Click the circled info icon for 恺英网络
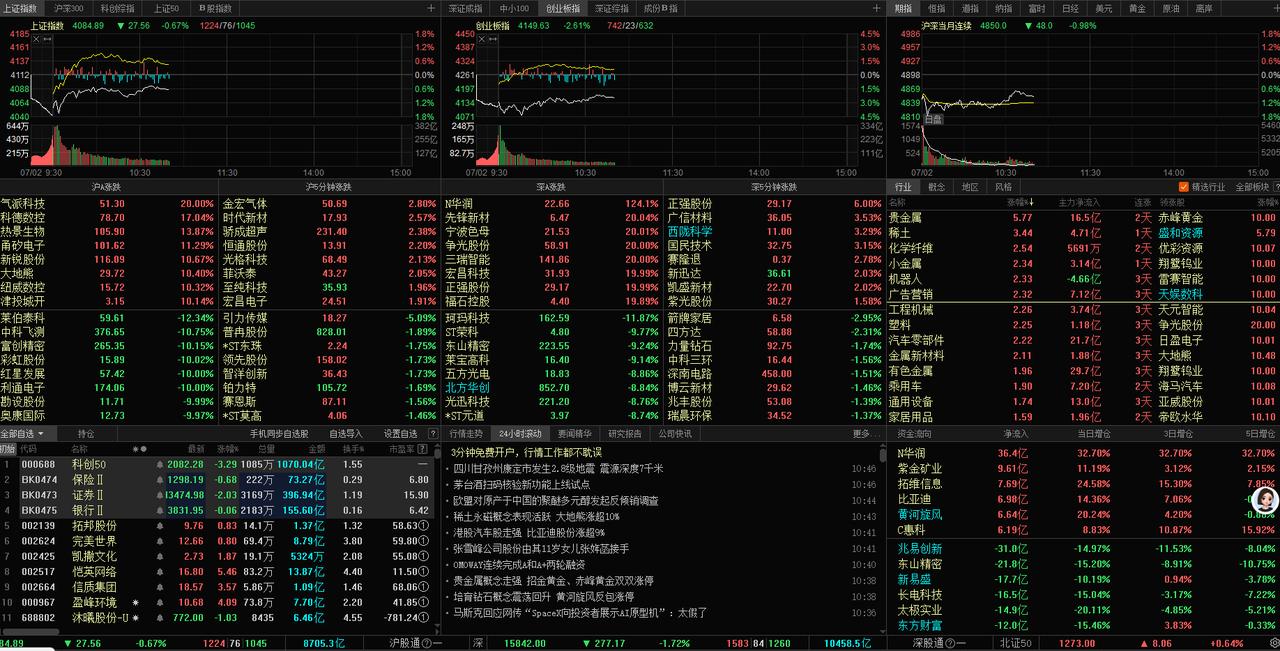This screenshot has height=651, width=1280. click(x=424, y=572)
